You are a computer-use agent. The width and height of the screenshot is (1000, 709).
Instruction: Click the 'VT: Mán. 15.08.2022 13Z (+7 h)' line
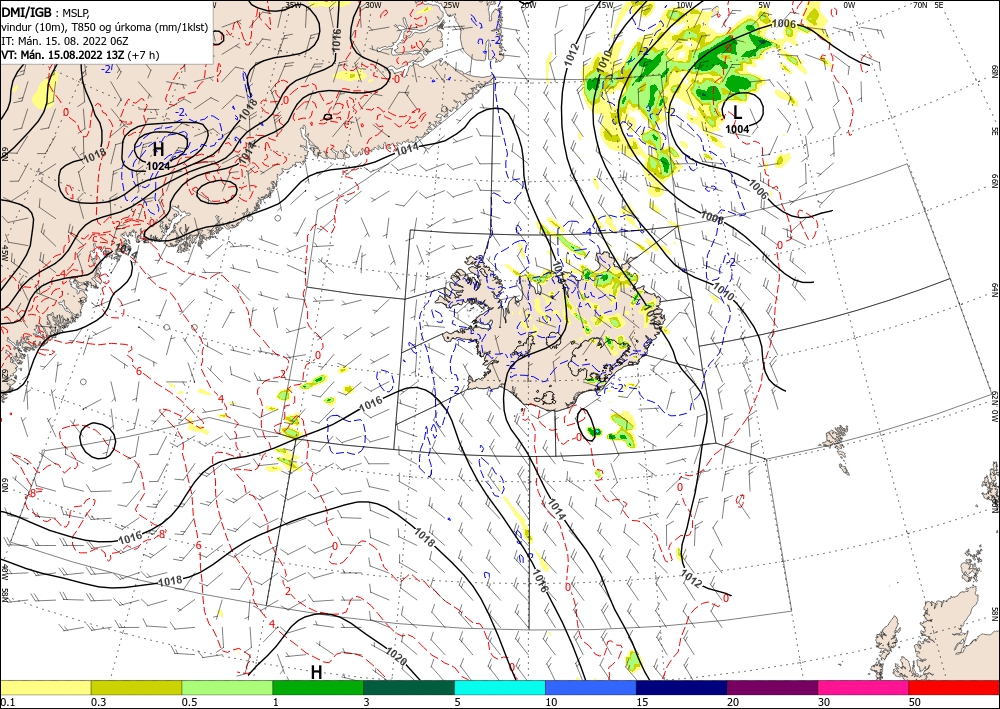click(80, 55)
